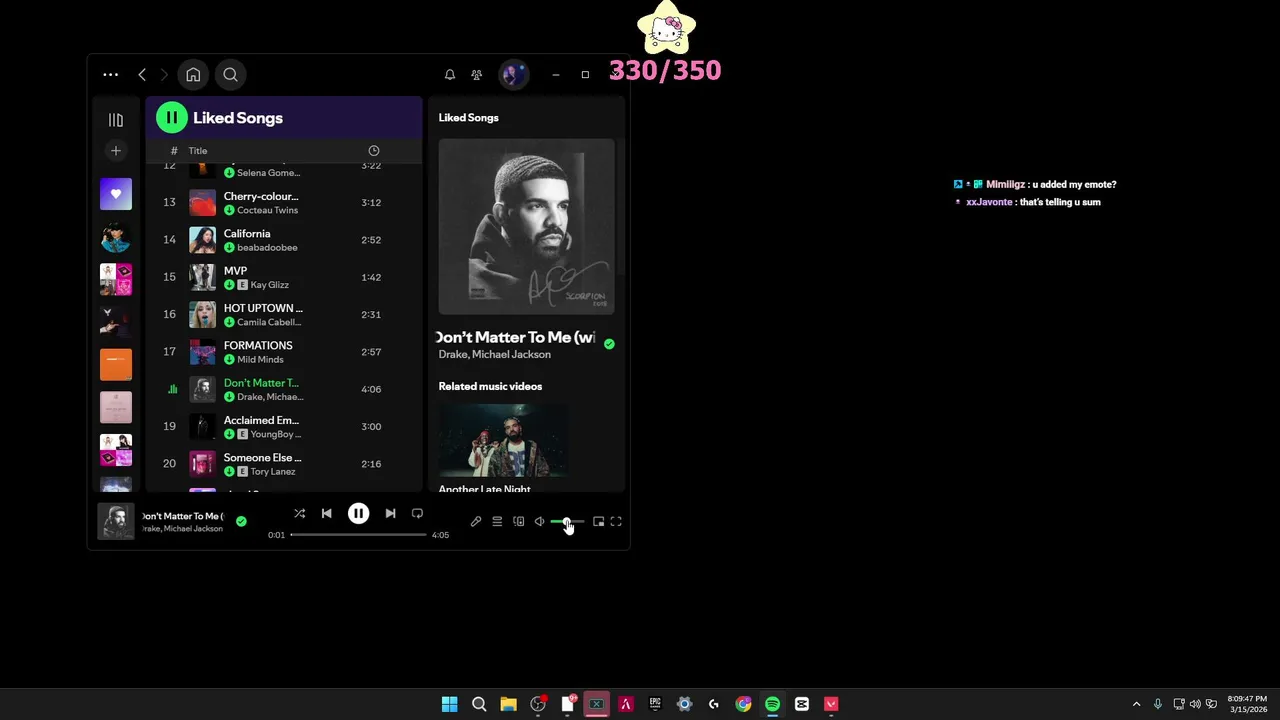This screenshot has width=1280, height=720.
Task: Open the taskbar clock and date
Action: coord(1247,704)
